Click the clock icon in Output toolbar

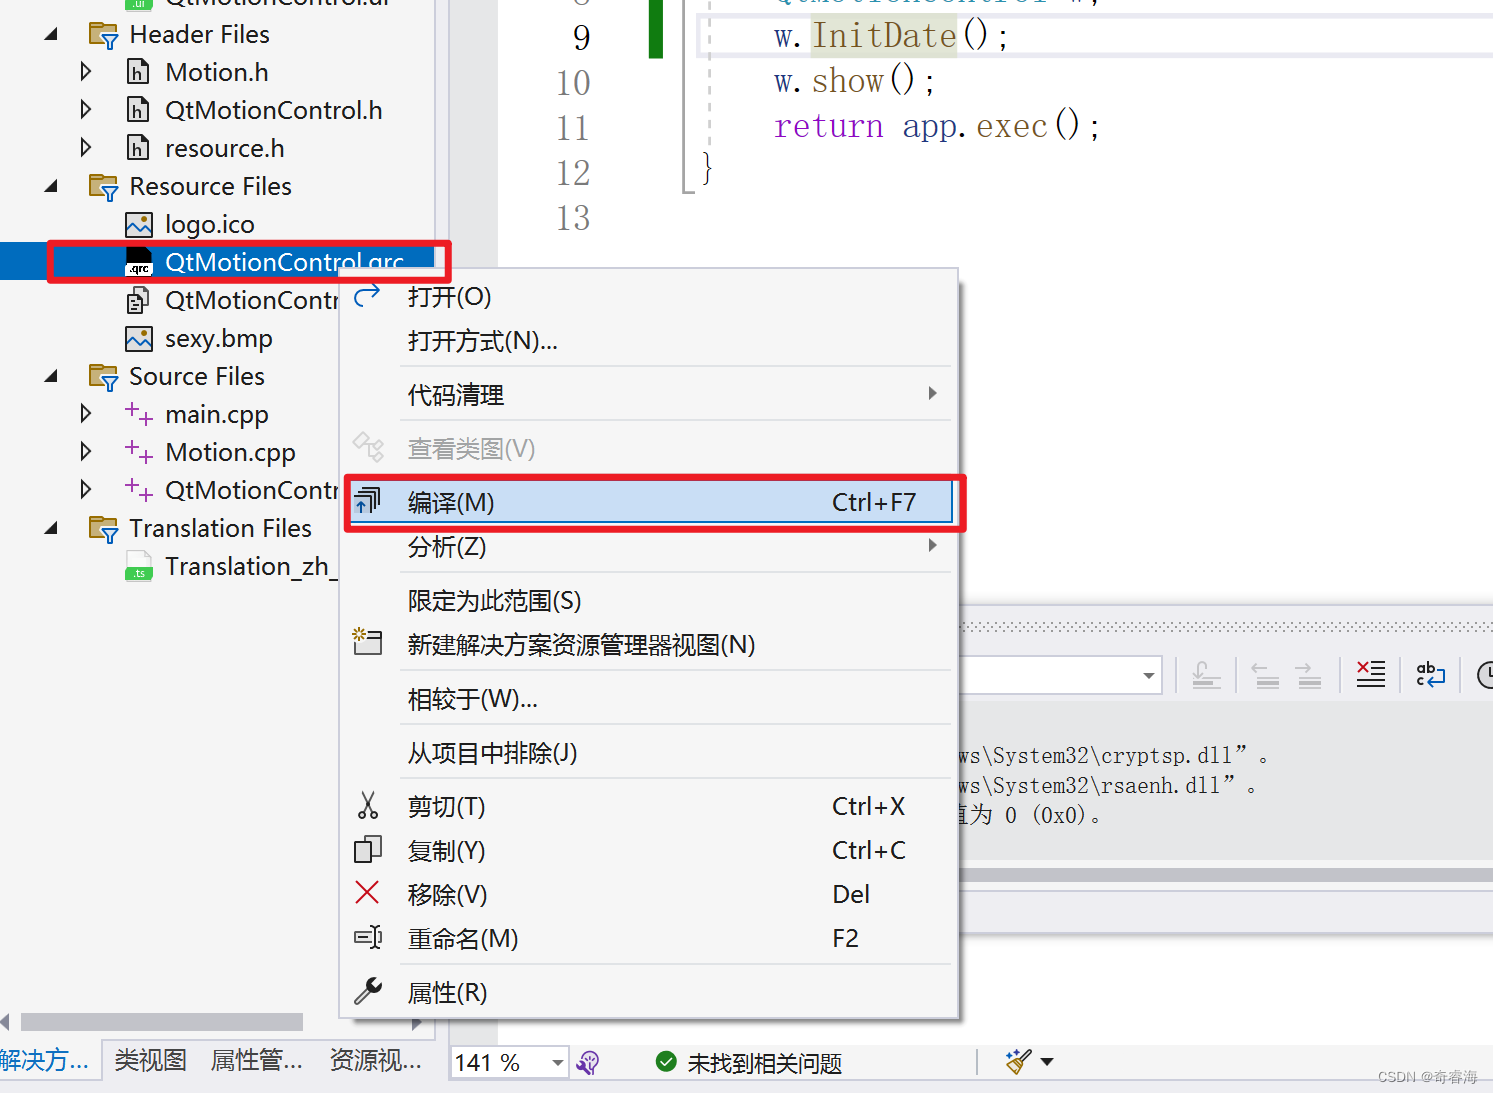click(x=1484, y=676)
